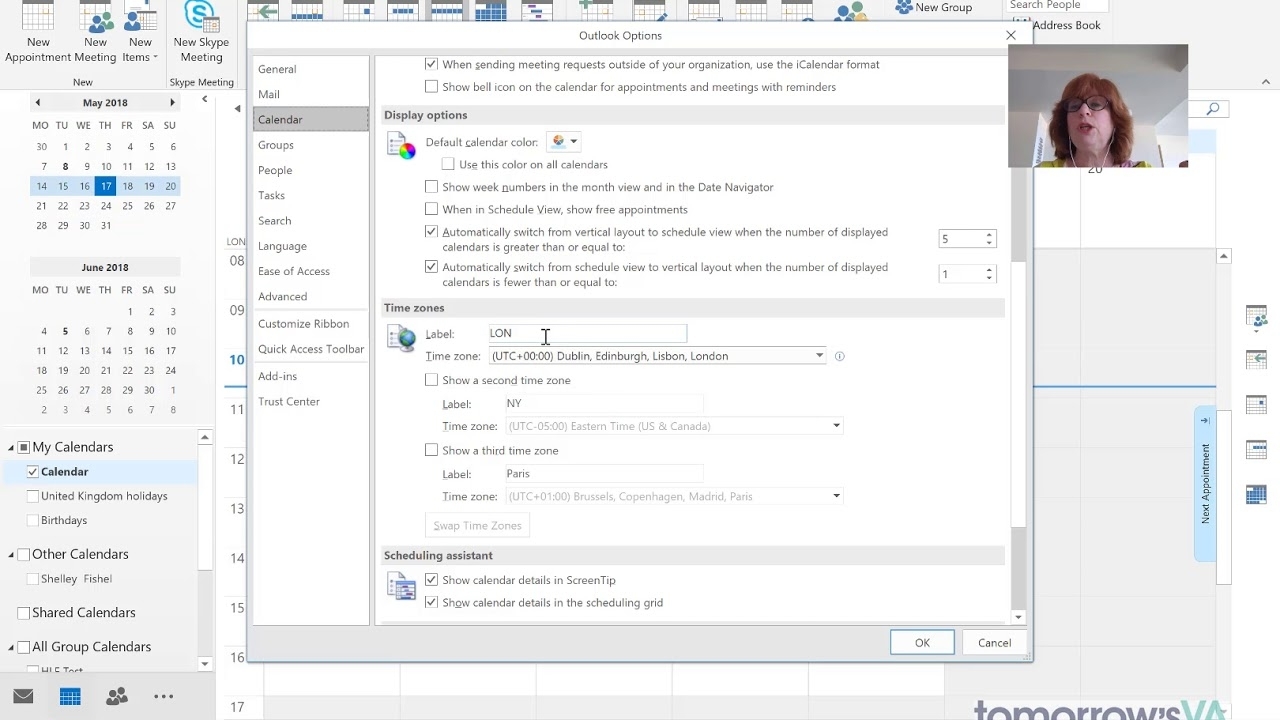Switch to Mail in the navigation bar
1280x720 pixels.
(23, 696)
